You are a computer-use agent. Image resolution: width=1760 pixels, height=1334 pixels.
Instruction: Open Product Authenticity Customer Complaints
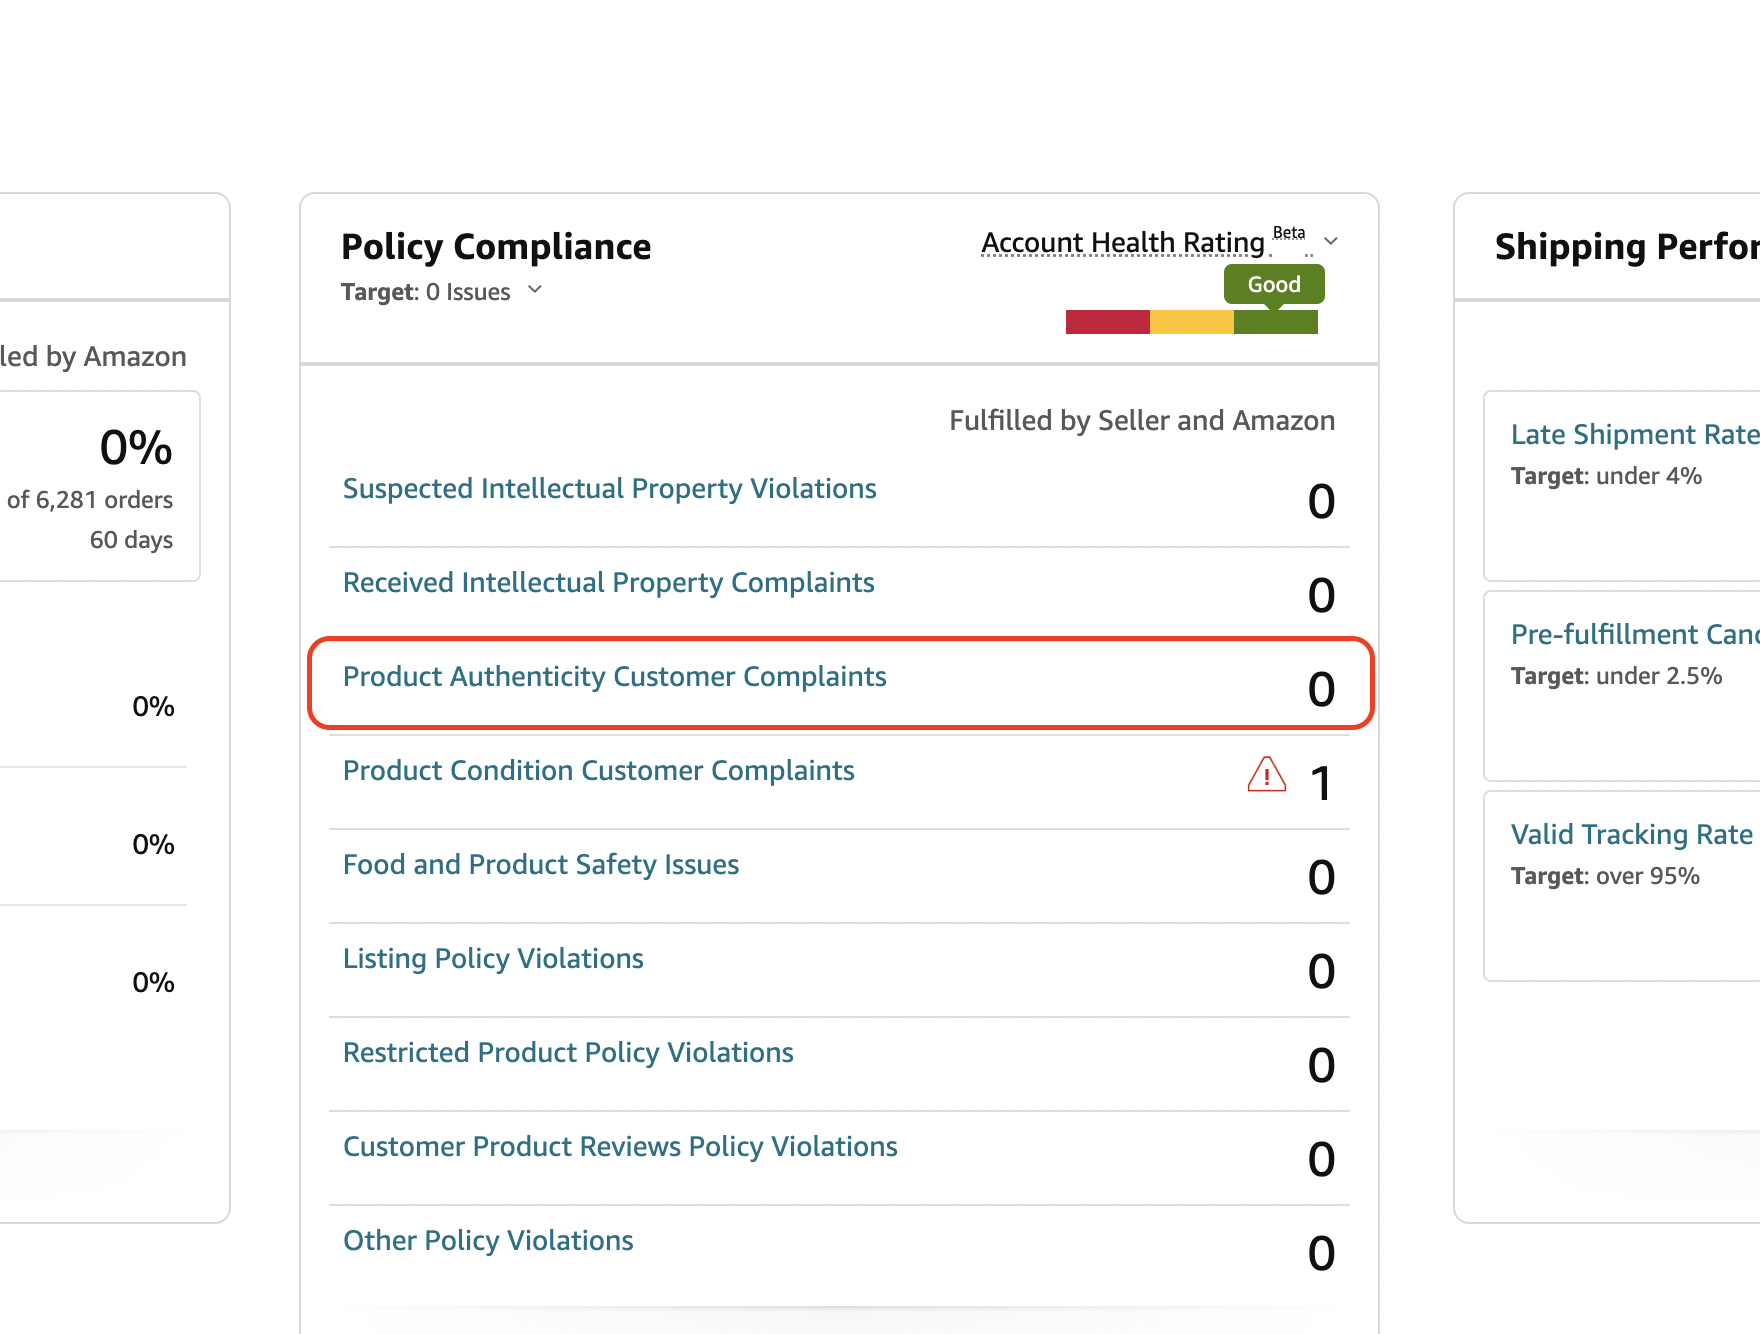[614, 677]
